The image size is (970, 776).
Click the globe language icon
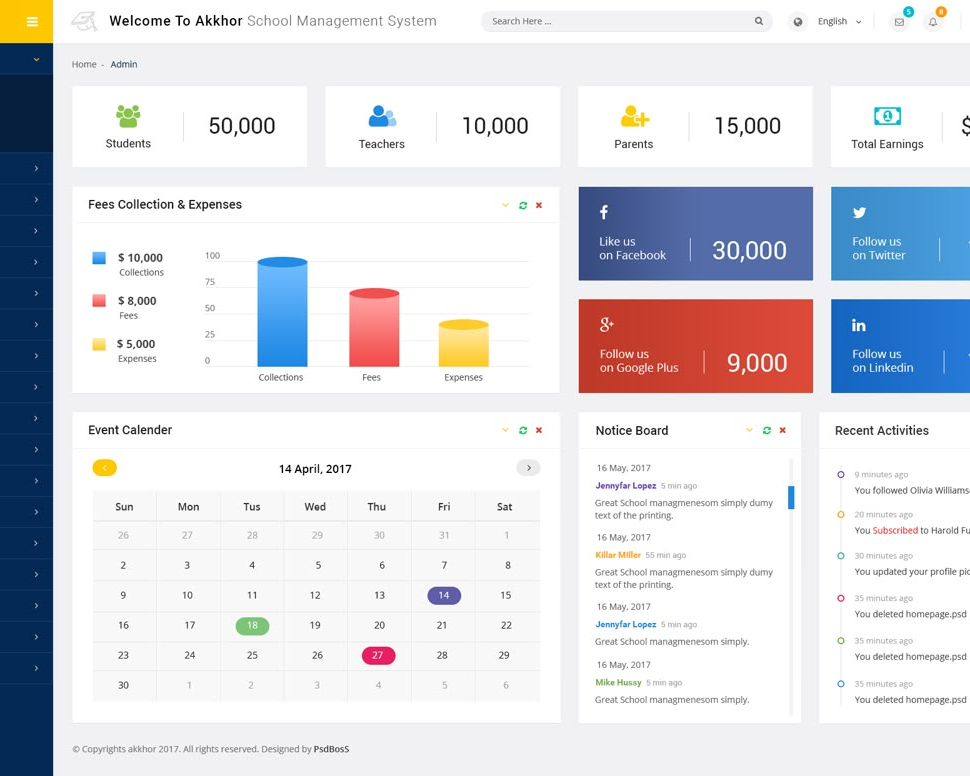(x=797, y=22)
